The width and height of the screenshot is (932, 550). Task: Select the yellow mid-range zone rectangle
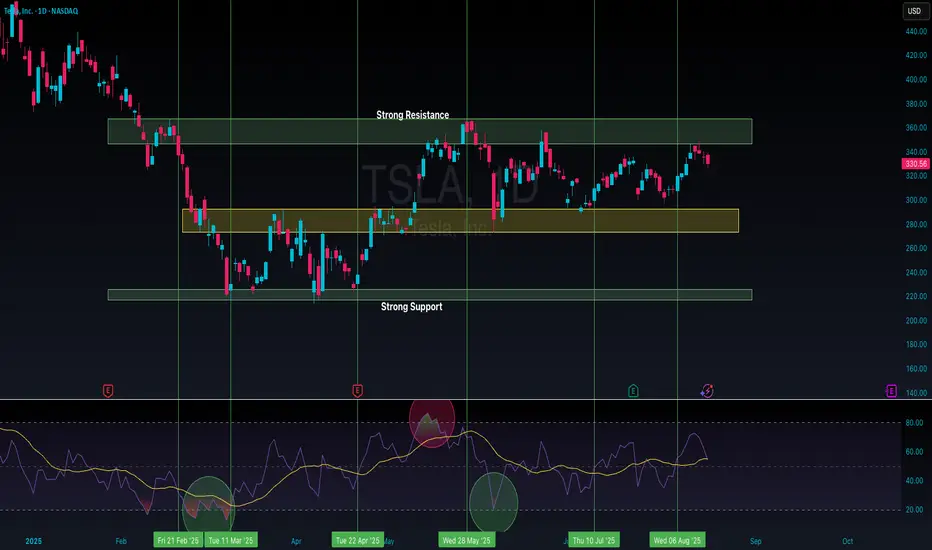click(461, 221)
